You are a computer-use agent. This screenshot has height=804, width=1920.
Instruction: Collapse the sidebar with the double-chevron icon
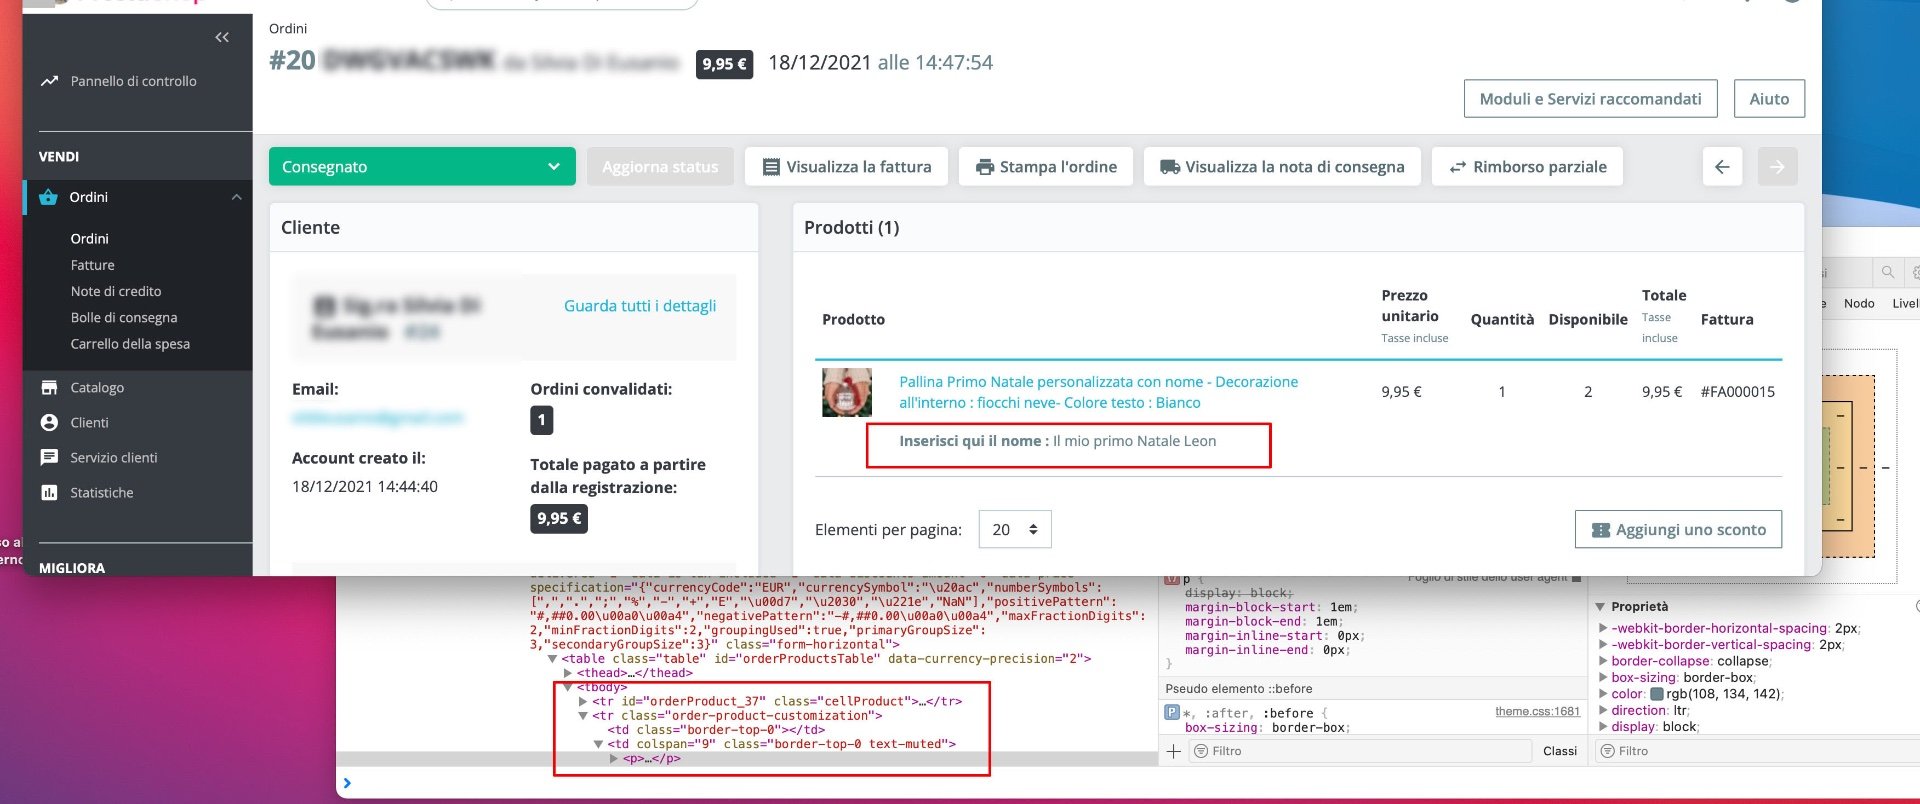pos(222,37)
